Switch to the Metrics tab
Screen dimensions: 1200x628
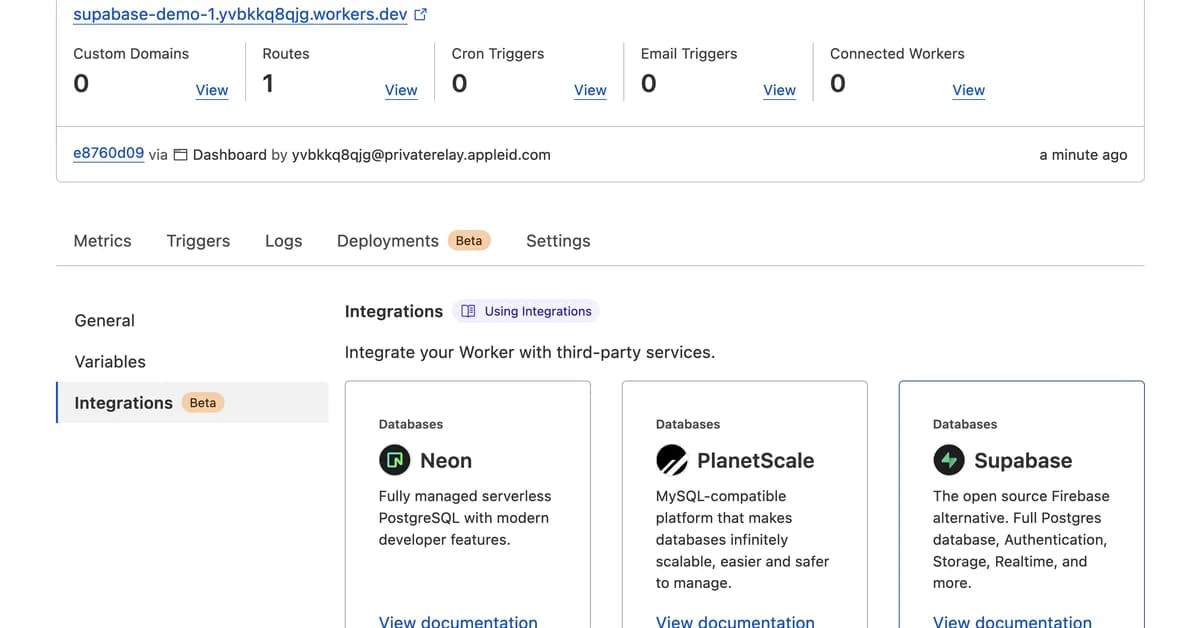[x=102, y=240]
